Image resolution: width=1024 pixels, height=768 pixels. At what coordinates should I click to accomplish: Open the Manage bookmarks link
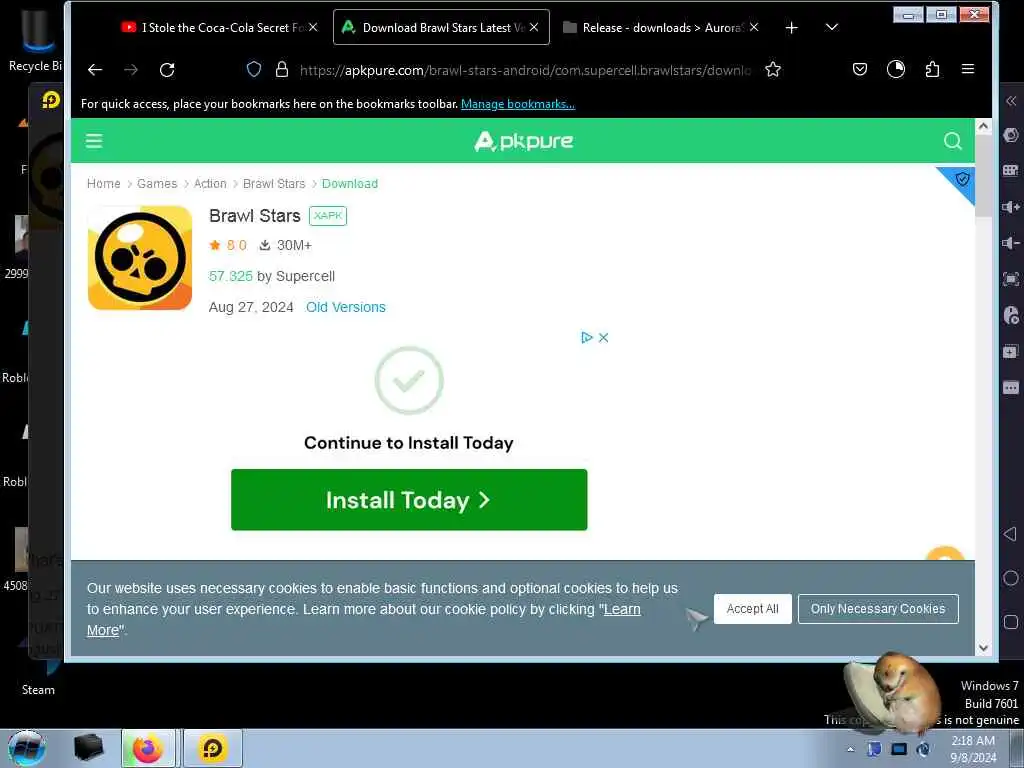pos(518,104)
